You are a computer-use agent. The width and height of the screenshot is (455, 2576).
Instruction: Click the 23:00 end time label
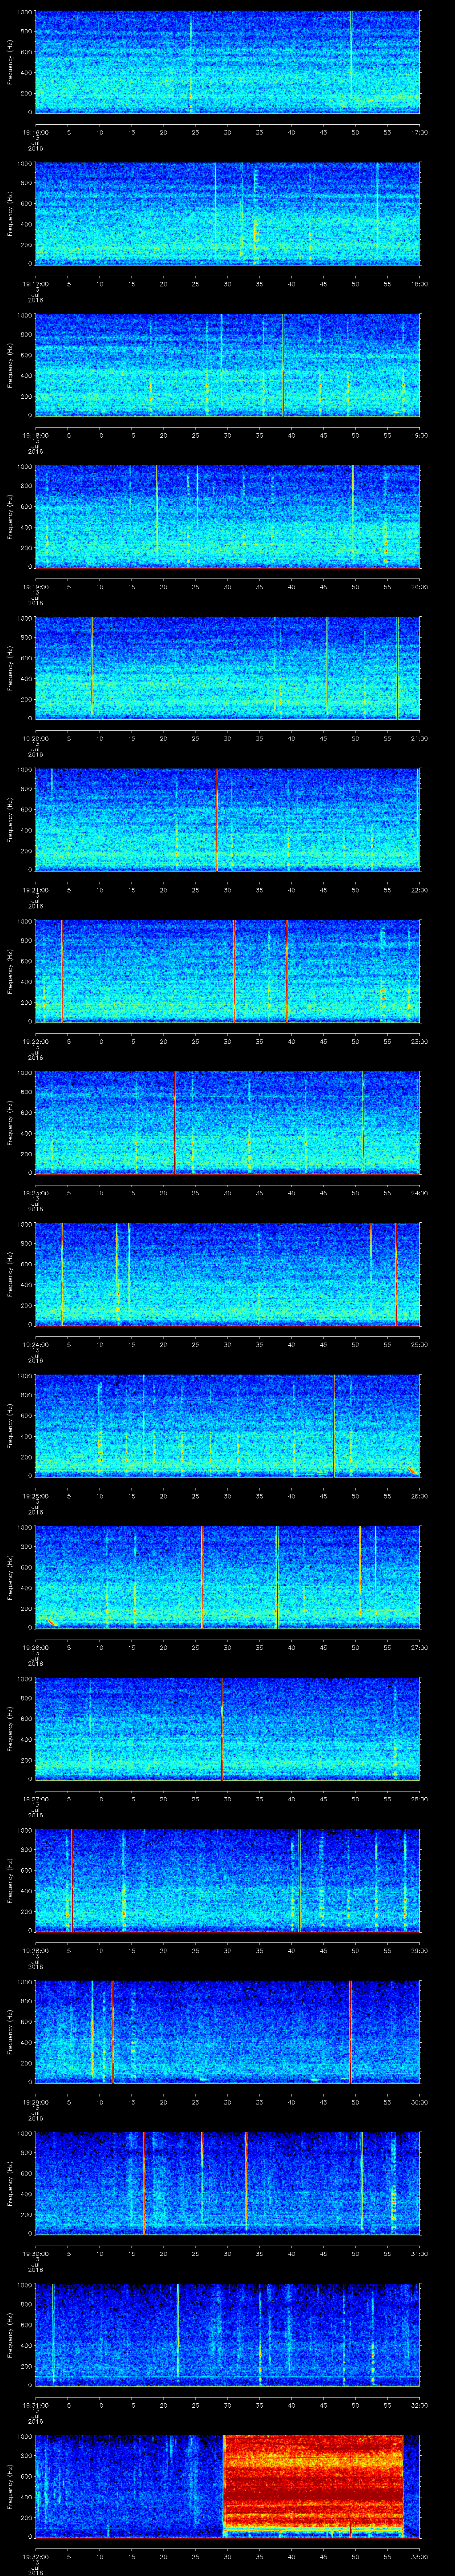coord(419,1041)
